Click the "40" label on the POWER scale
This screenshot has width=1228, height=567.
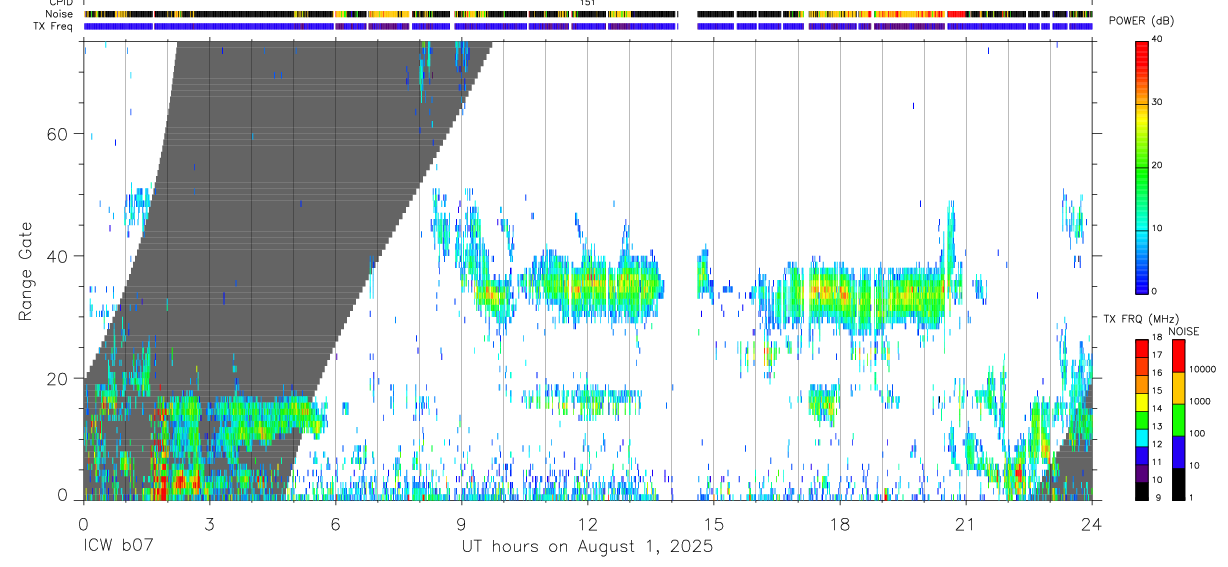(1158, 40)
